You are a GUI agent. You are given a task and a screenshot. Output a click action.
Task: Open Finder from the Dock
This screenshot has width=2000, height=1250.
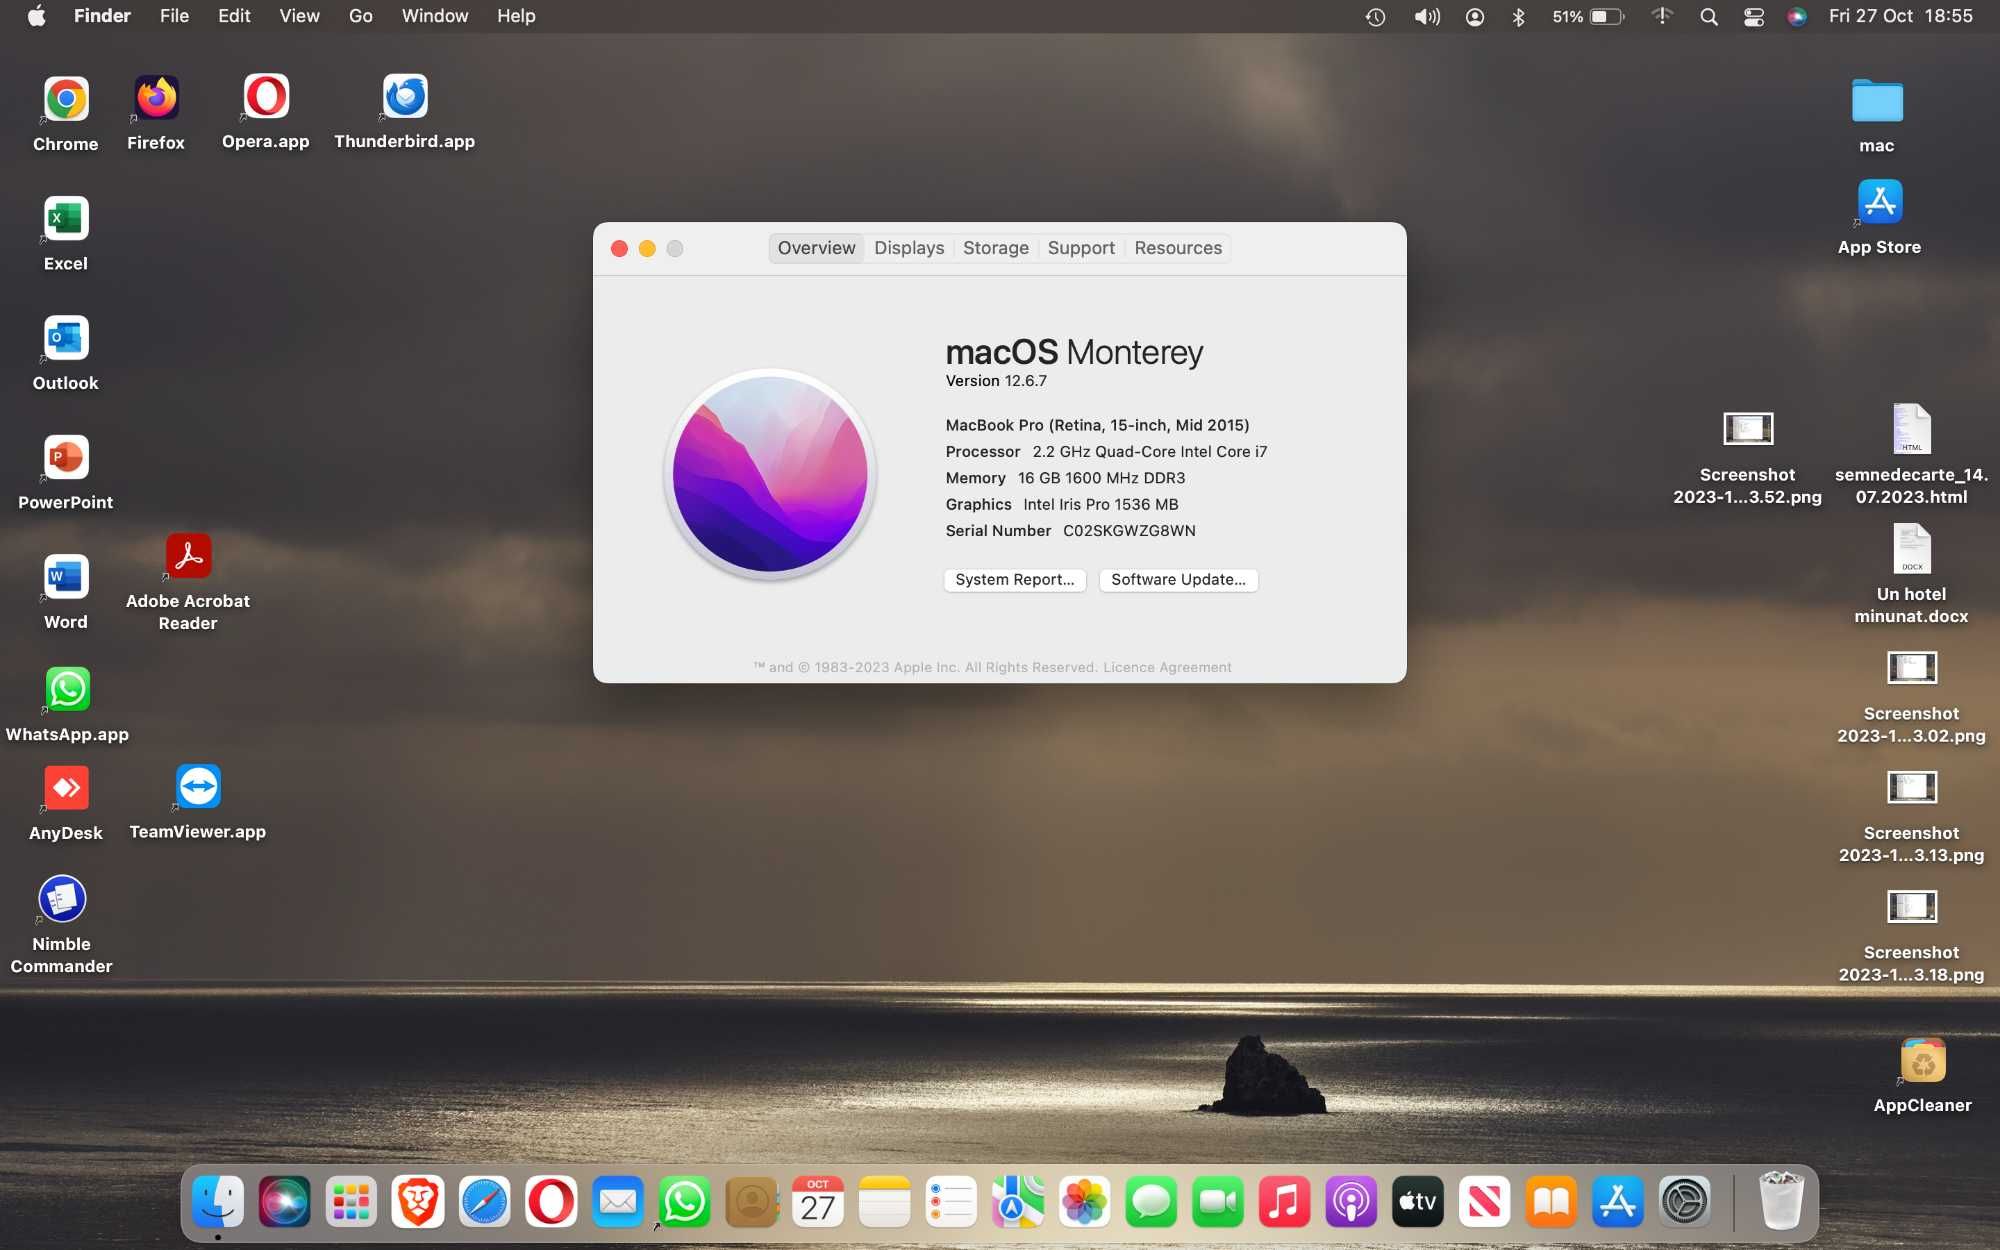click(x=218, y=1201)
